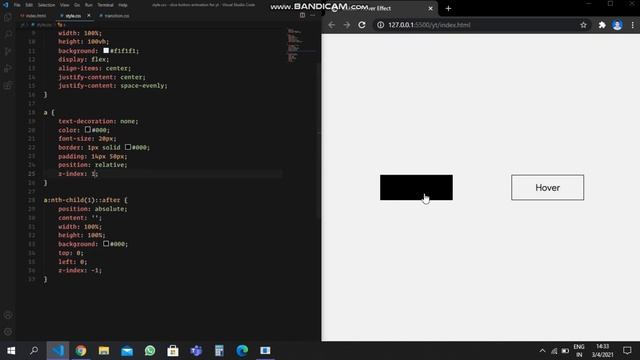This screenshot has height=360, width=640.
Task: Open the taskbar clock and date
Action: 602,351
